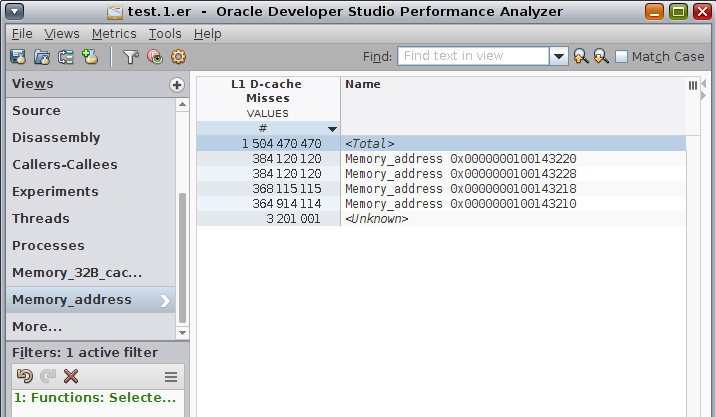
Task: Open the Processes view
Action: (x=91, y=246)
